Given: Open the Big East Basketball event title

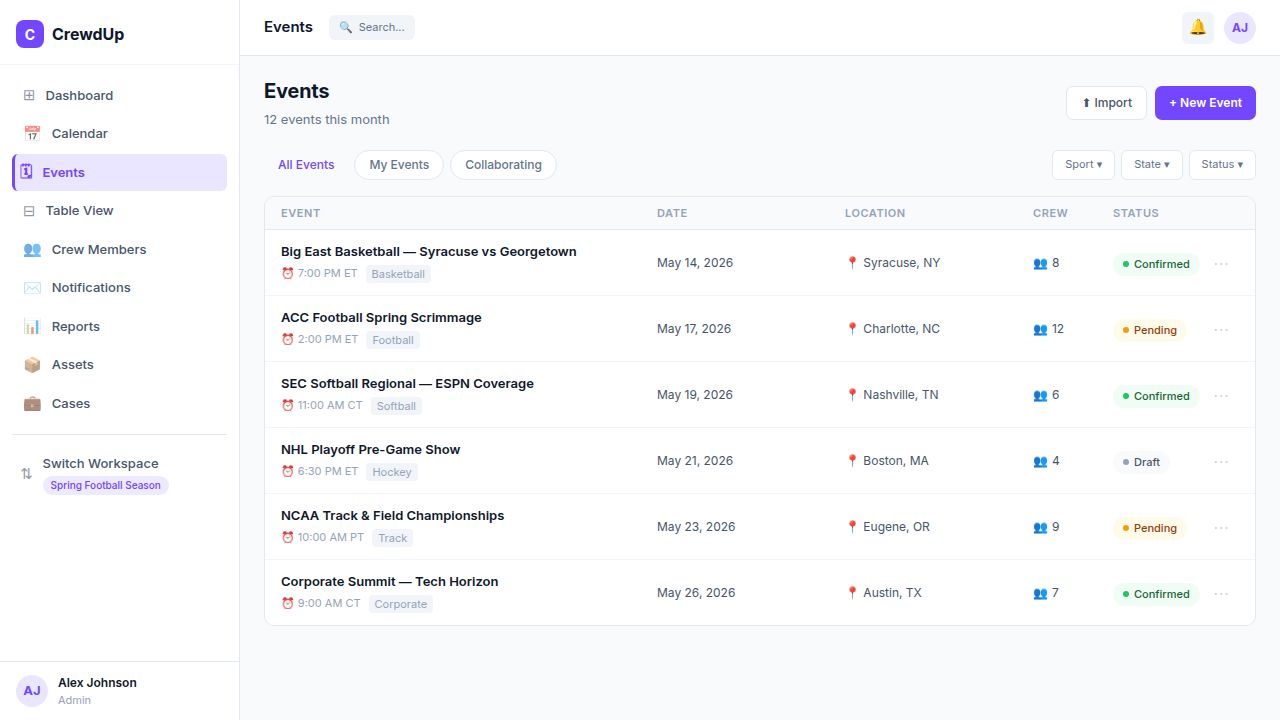Looking at the screenshot, I should [429, 252].
